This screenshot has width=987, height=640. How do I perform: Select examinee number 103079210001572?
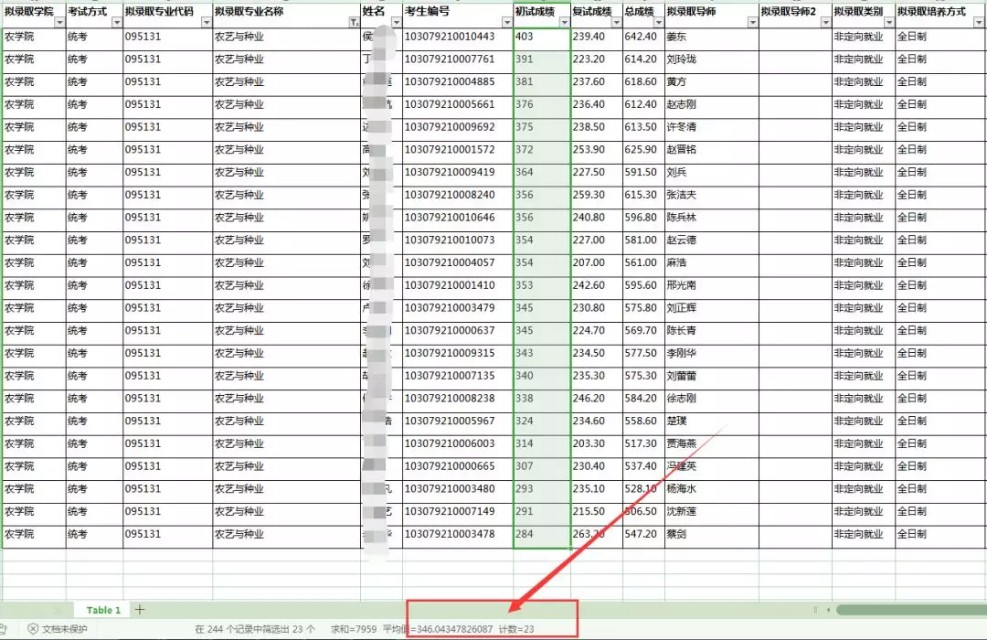(x=458, y=150)
